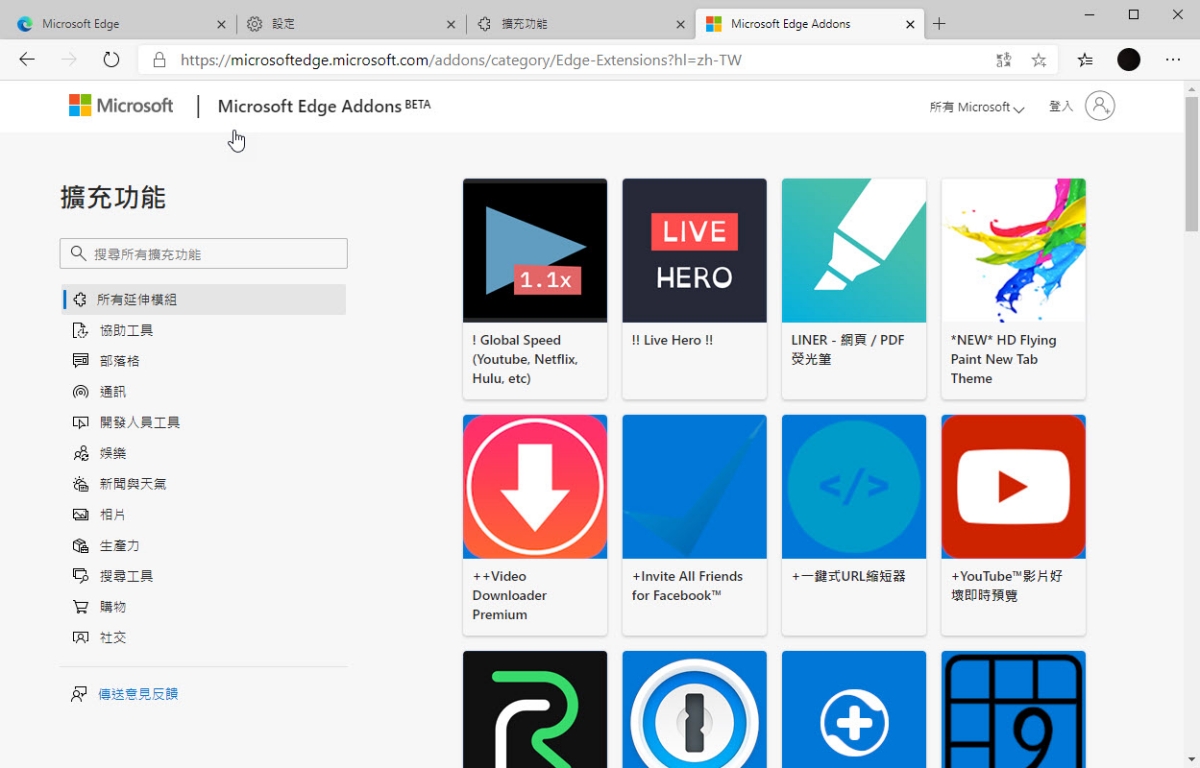Click the browser profile avatar

(1128, 60)
